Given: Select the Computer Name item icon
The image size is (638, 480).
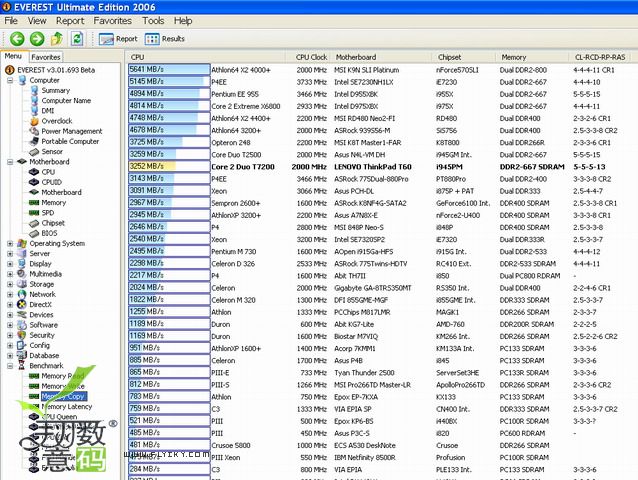Looking at the screenshot, I should (x=35, y=100).
